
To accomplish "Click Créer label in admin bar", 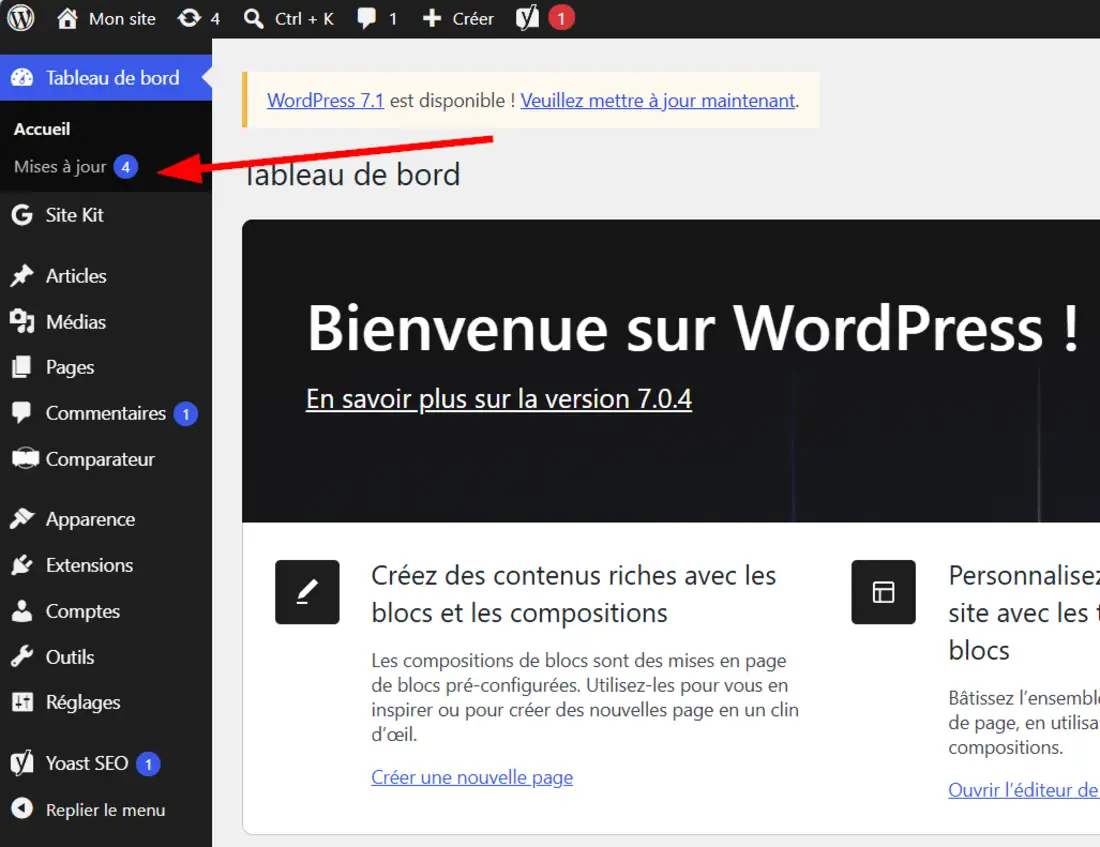I will click(473, 19).
